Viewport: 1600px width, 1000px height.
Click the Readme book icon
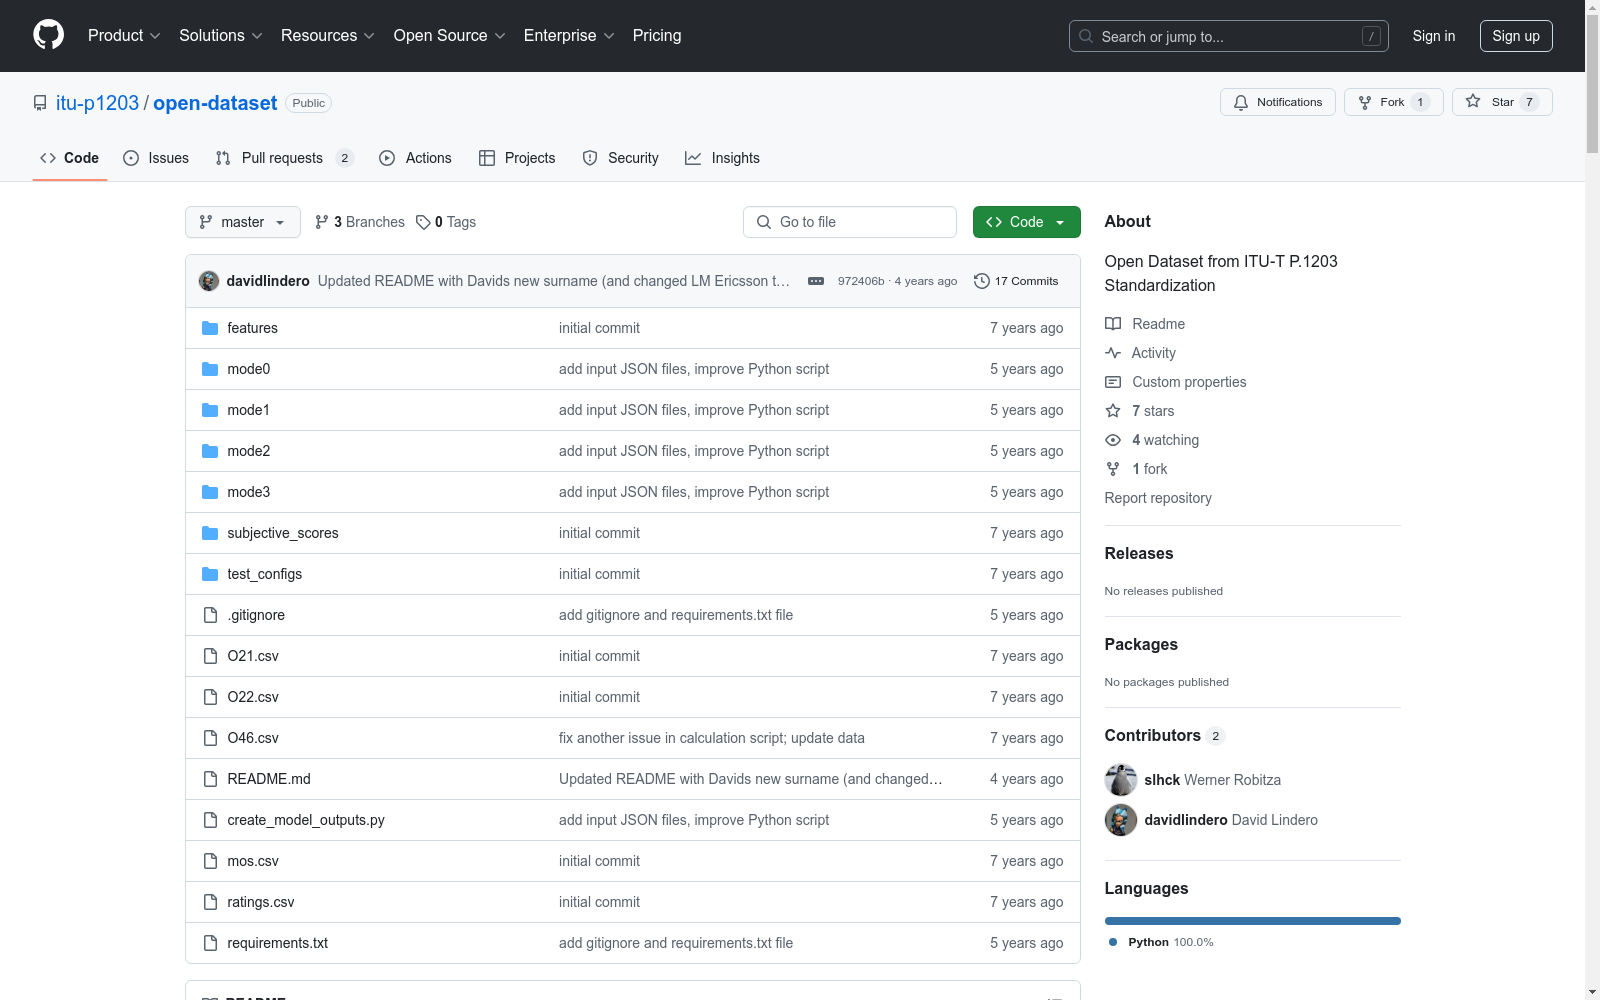pos(1113,324)
